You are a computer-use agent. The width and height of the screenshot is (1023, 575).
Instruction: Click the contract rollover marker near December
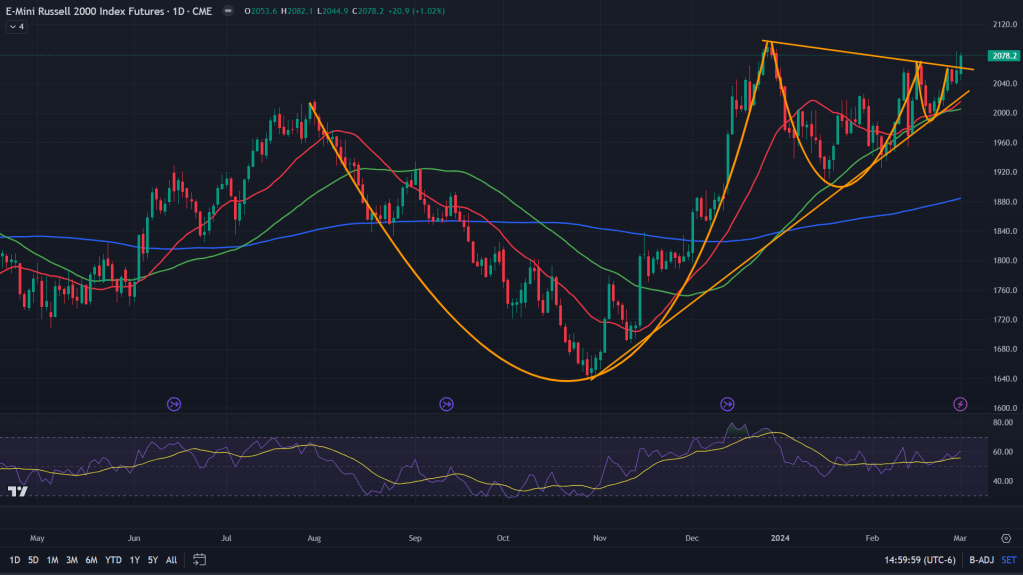[x=727, y=404]
